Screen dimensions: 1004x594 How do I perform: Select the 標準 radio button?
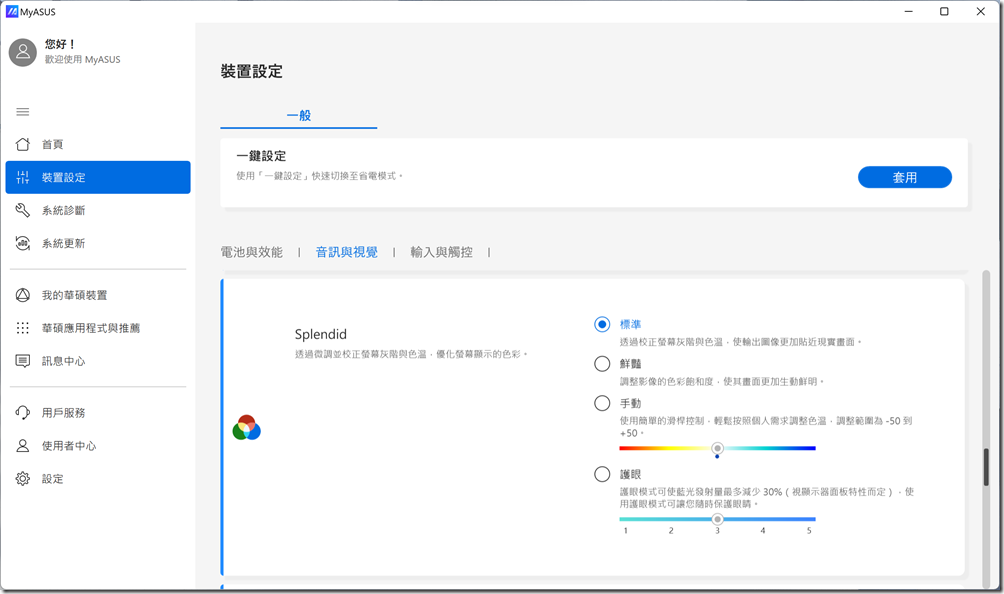(602, 324)
